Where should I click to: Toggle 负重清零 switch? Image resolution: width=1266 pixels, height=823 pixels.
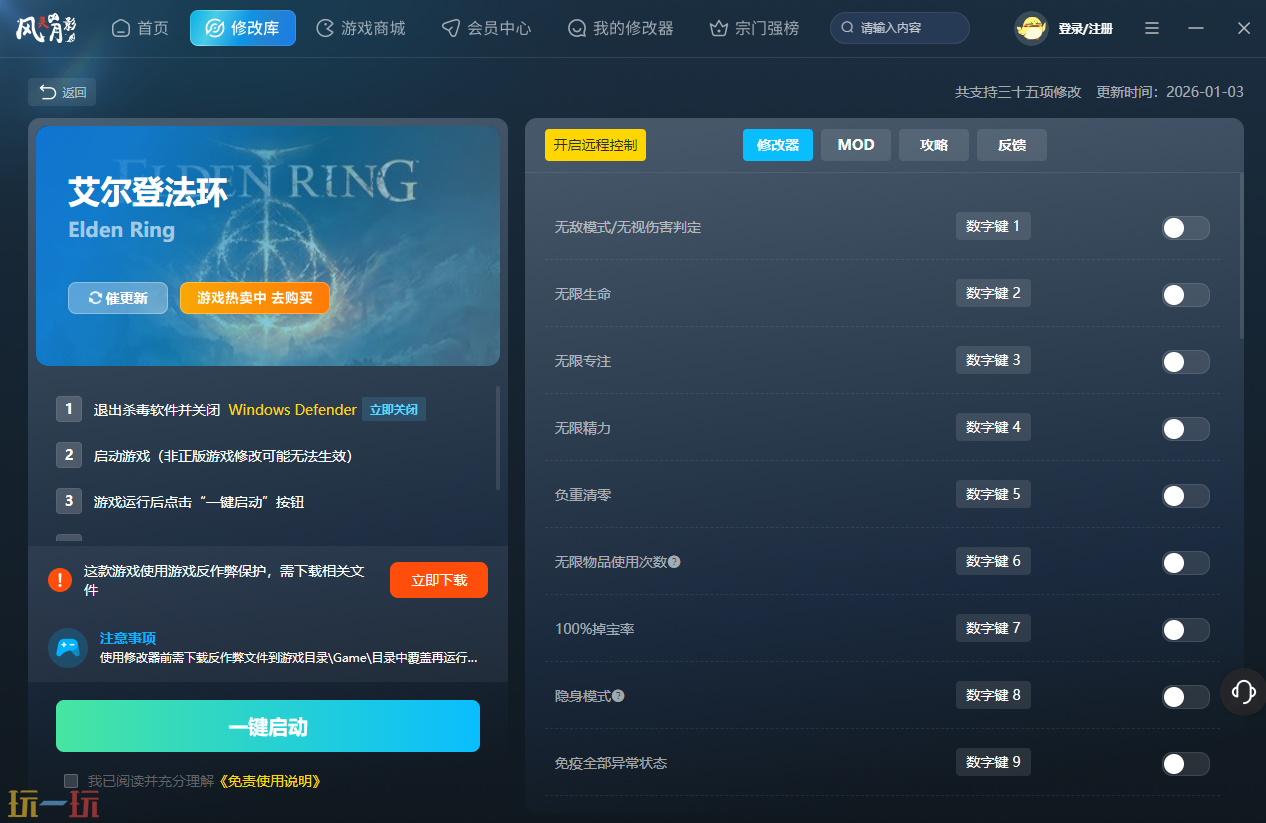pos(1185,496)
